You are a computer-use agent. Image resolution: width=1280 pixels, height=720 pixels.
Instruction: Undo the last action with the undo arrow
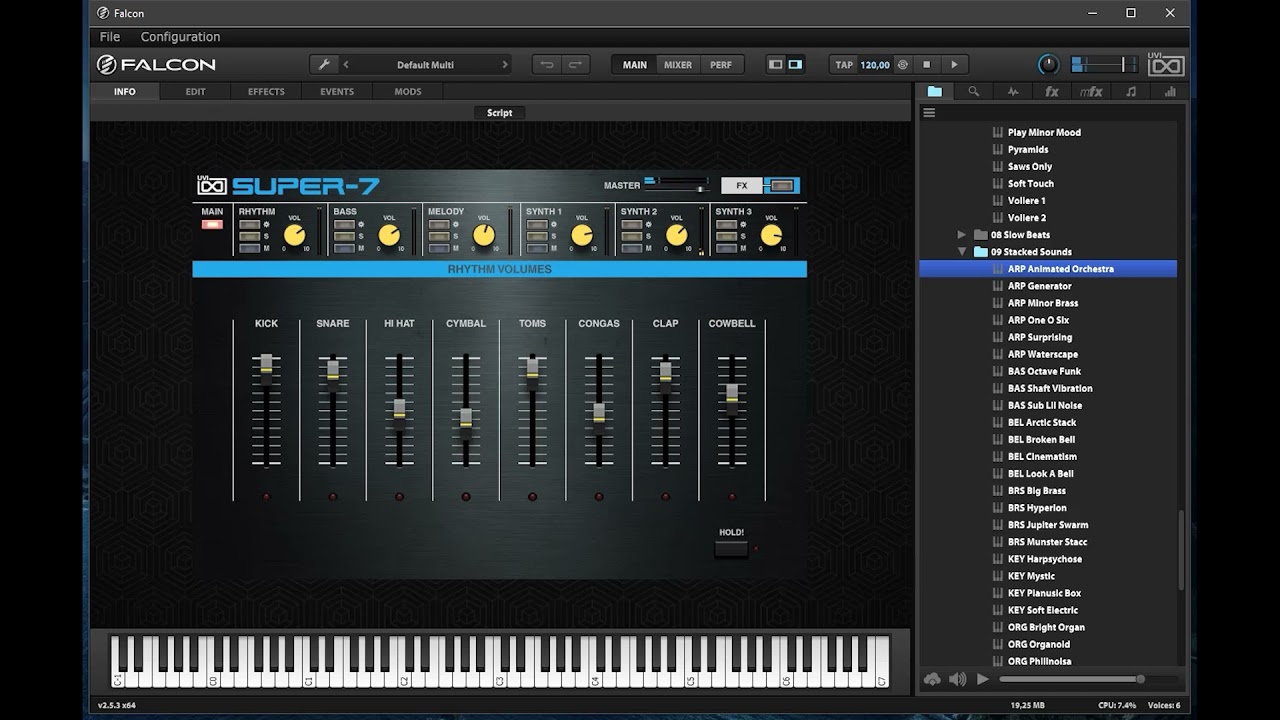click(547, 65)
